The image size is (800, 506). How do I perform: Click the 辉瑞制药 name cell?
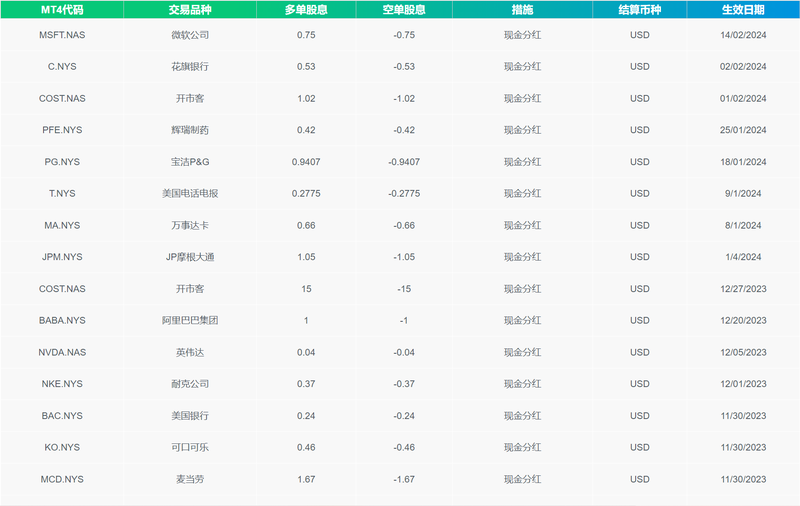190,130
